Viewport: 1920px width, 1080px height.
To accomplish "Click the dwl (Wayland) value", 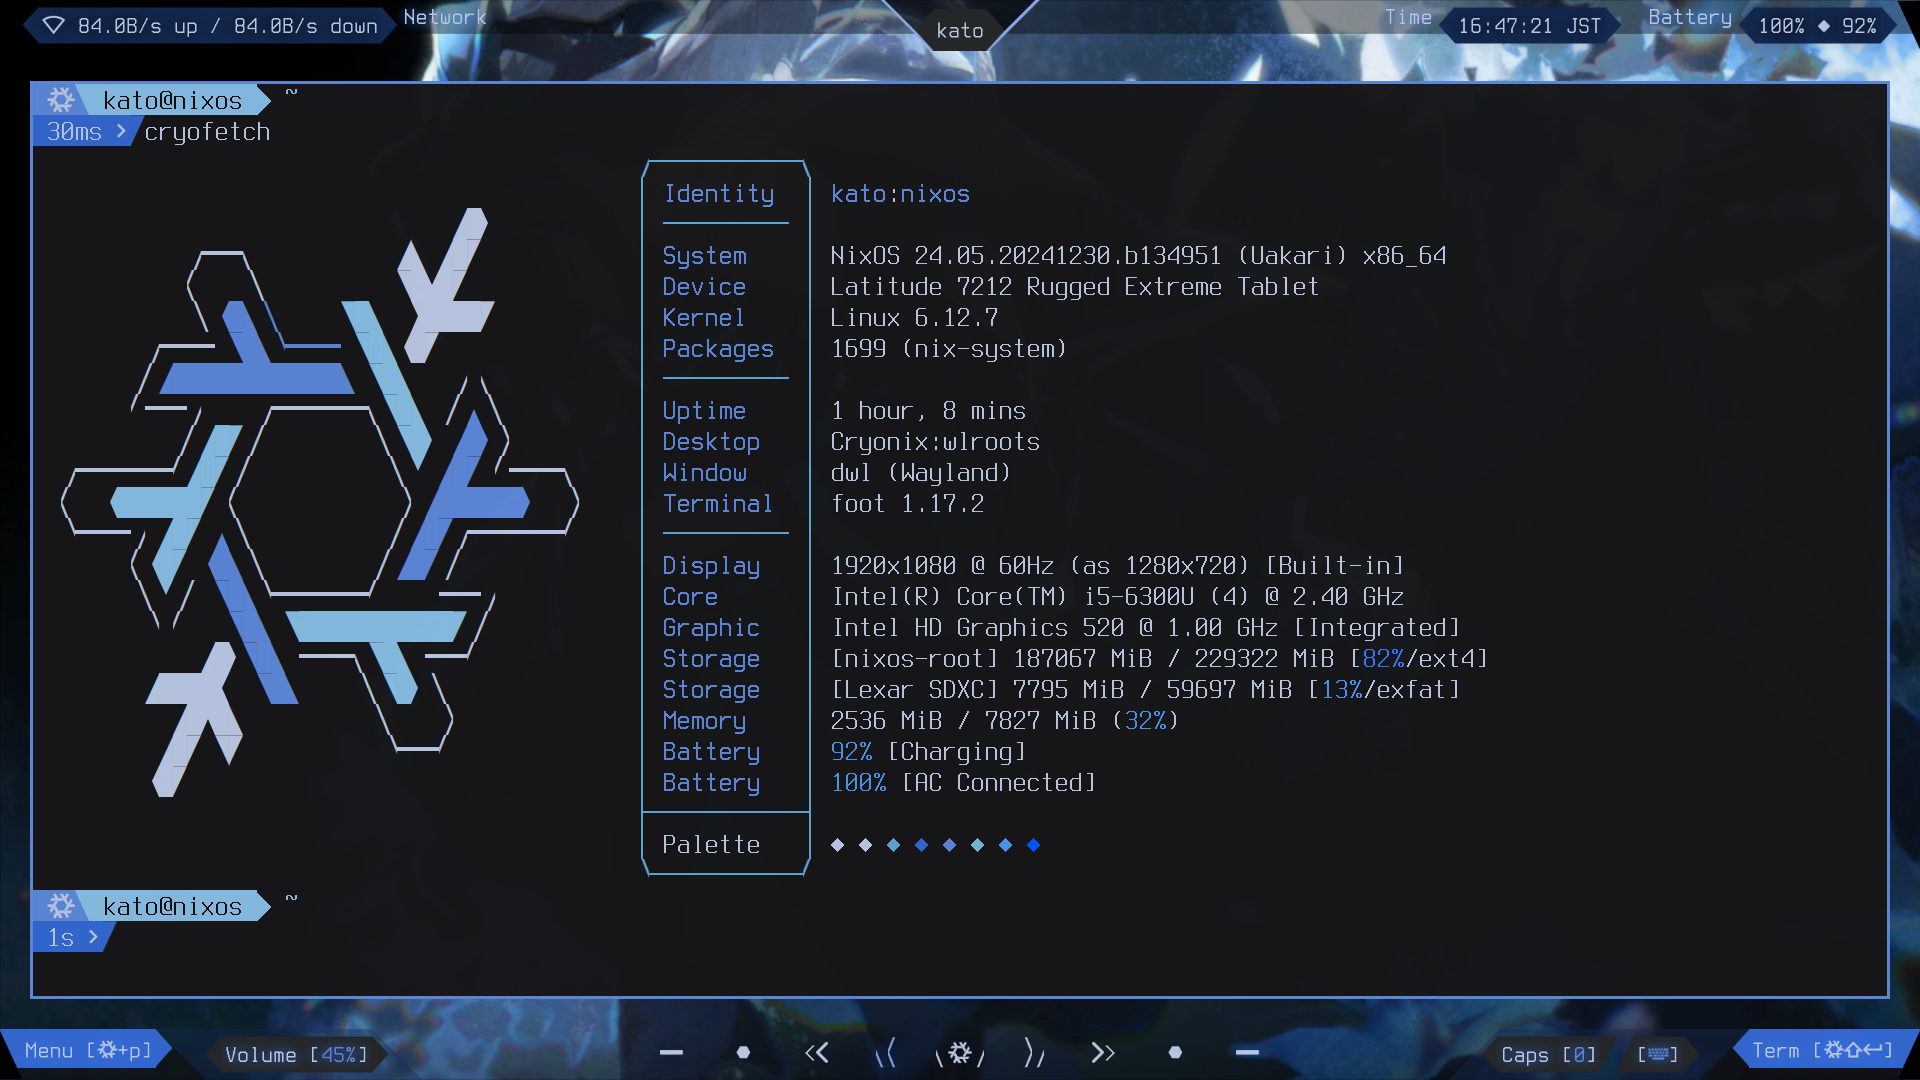I will (920, 473).
